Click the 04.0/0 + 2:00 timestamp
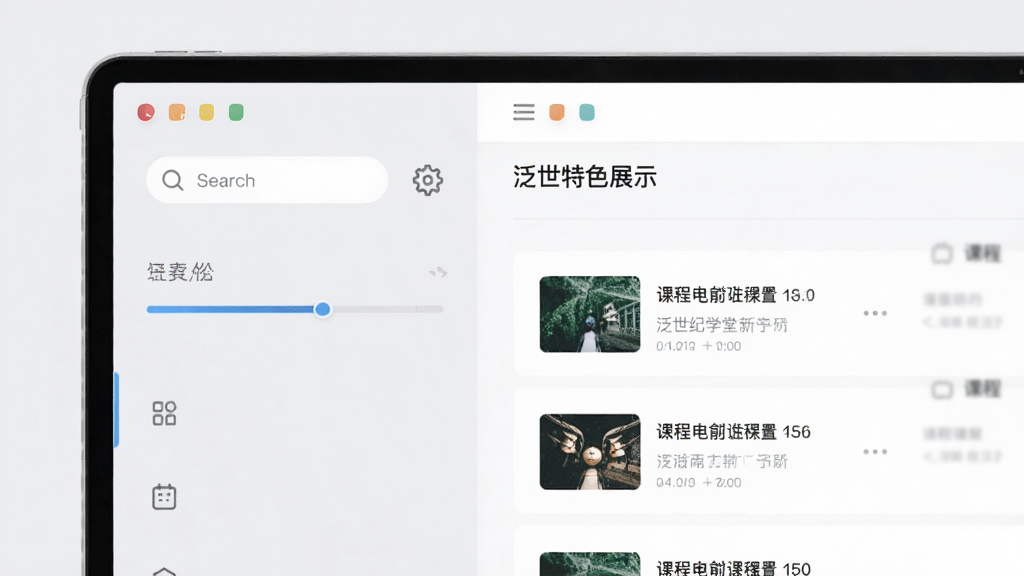This screenshot has width=1024, height=576. (x=699, y=483)
